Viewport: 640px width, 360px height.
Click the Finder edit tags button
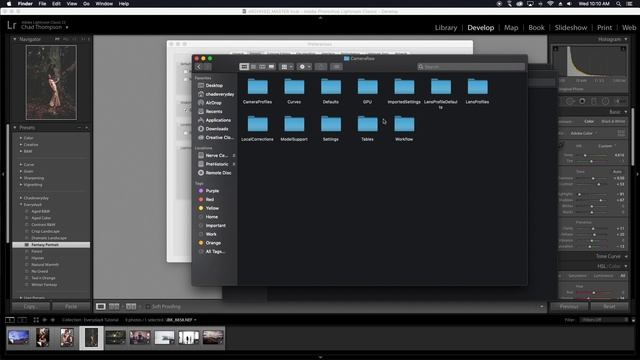tap(336, 67)
